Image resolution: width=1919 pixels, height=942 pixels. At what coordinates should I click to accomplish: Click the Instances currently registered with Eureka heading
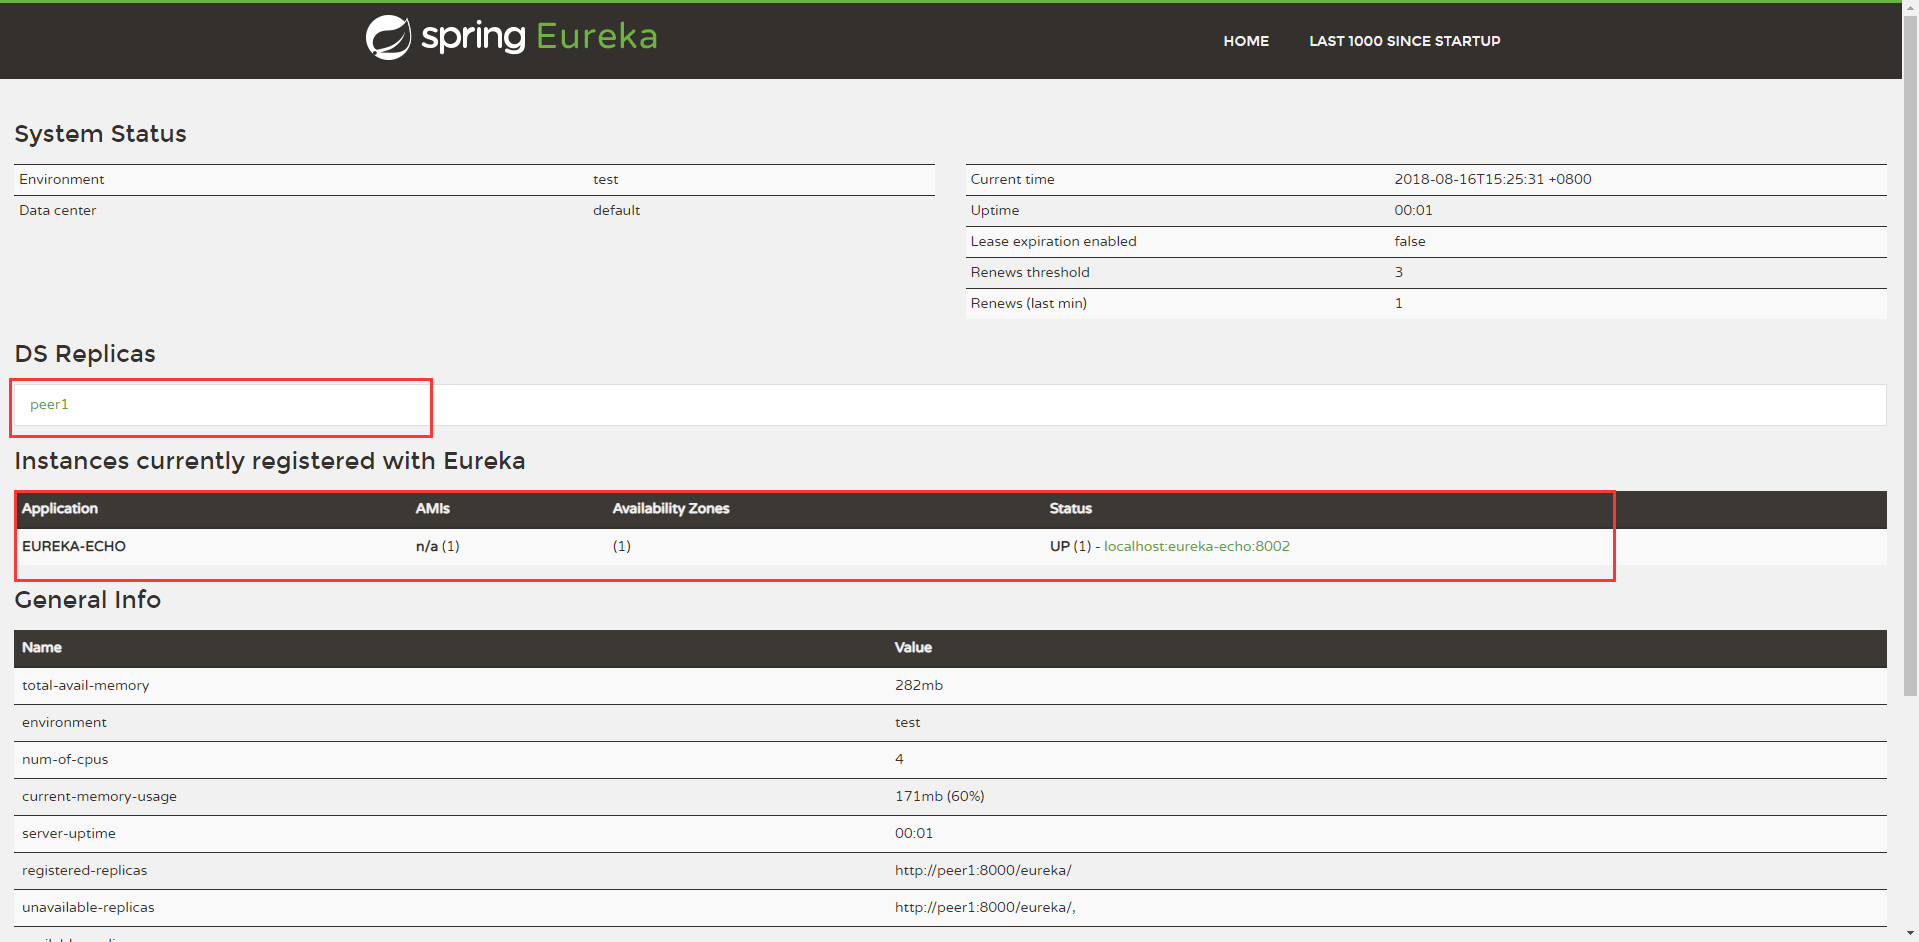click(x=270, y=461)
